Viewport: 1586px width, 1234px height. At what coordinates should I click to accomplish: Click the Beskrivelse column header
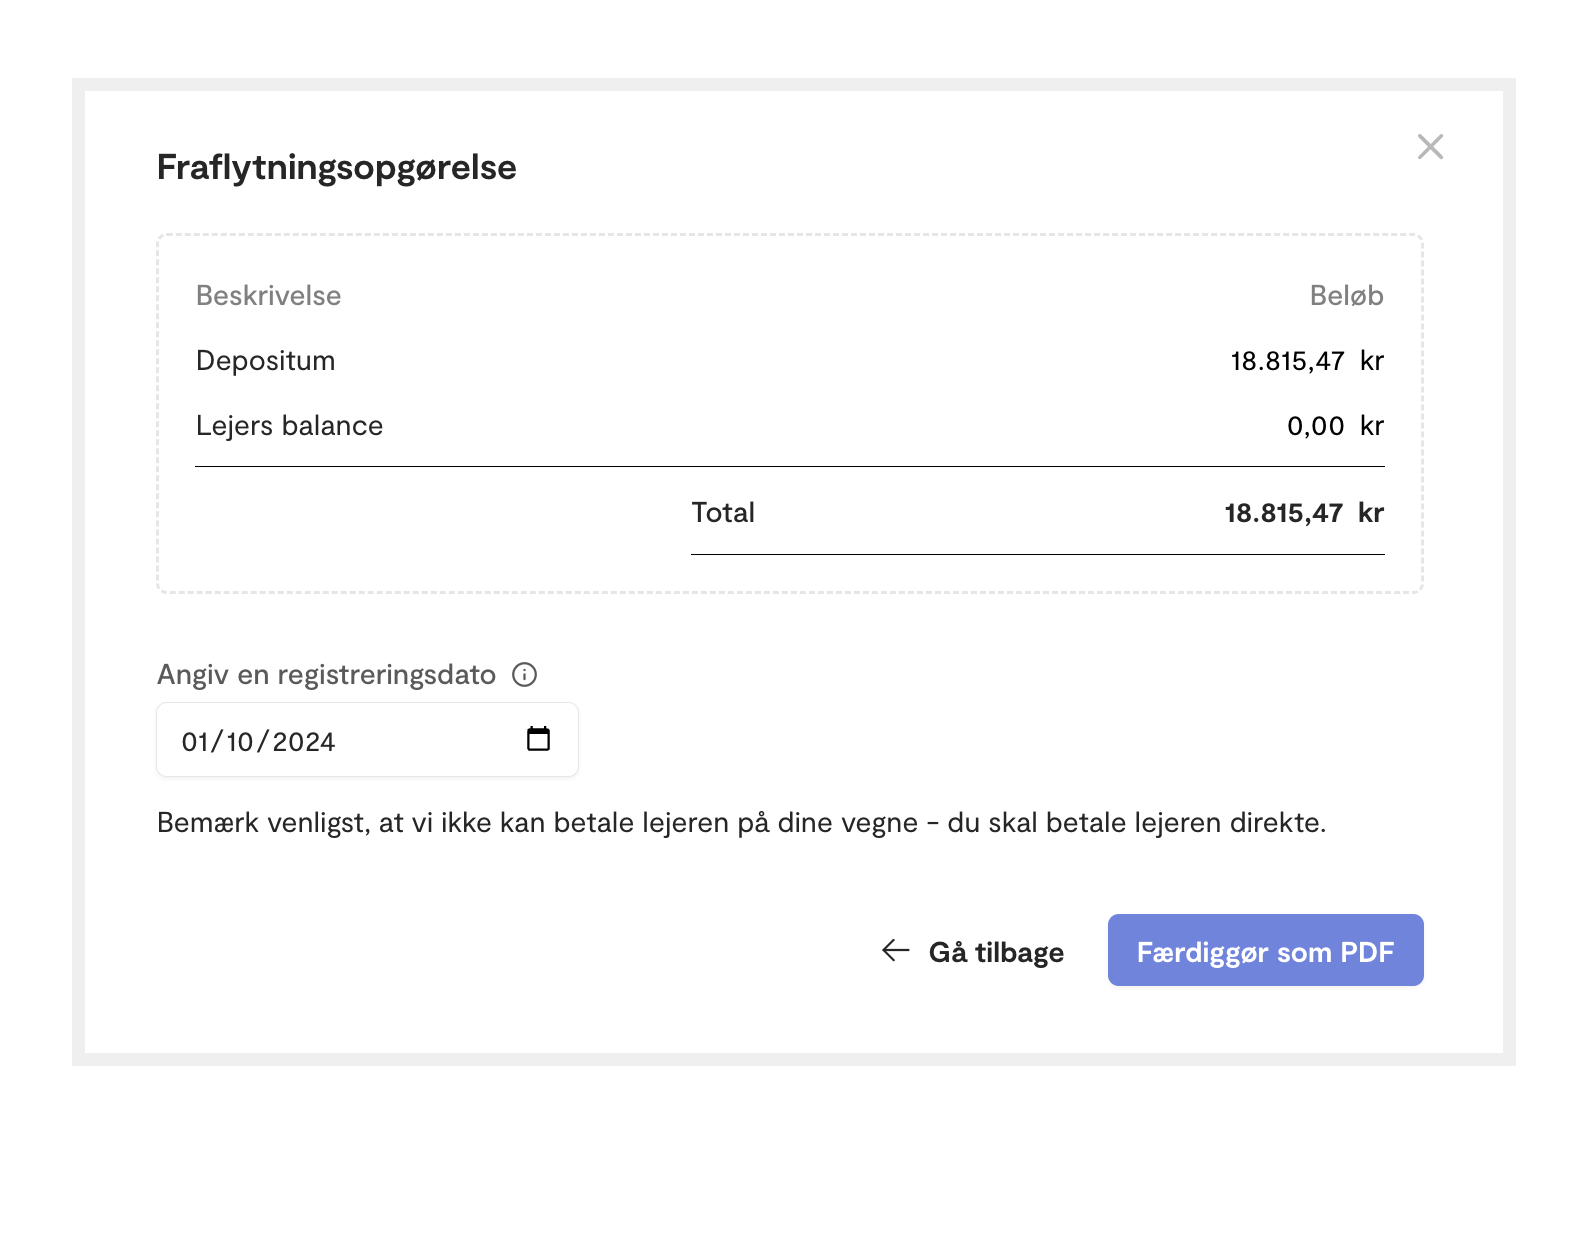pyautogui.click(x=269, y=296)
